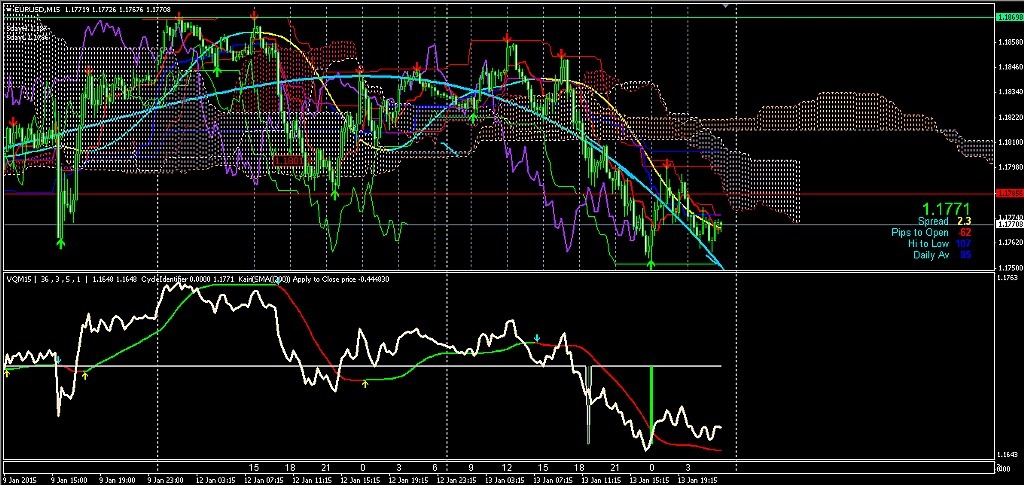Viewport: 1024px width, 485px height.
Task: Click the gray spike bar in indicator window
Action: point(589,402)
